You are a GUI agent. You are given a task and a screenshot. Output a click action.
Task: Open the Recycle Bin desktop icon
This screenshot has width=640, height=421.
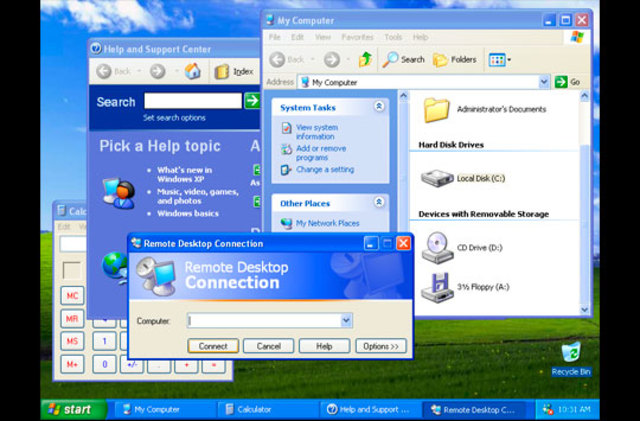pos(571,358)
